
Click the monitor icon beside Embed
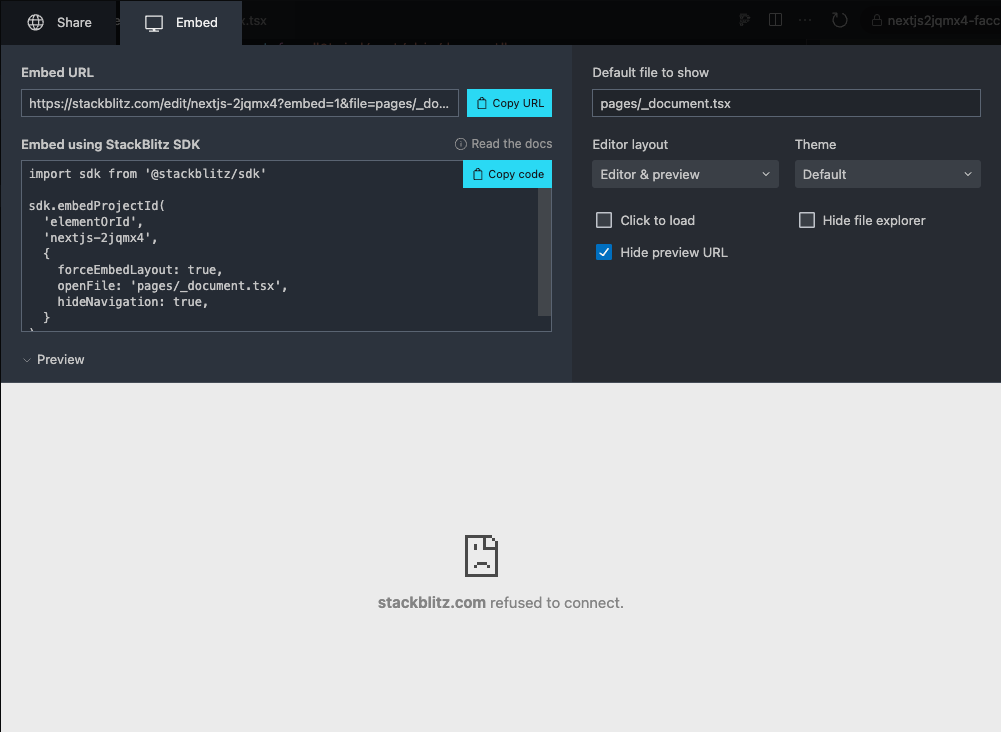tap(154, 23)
